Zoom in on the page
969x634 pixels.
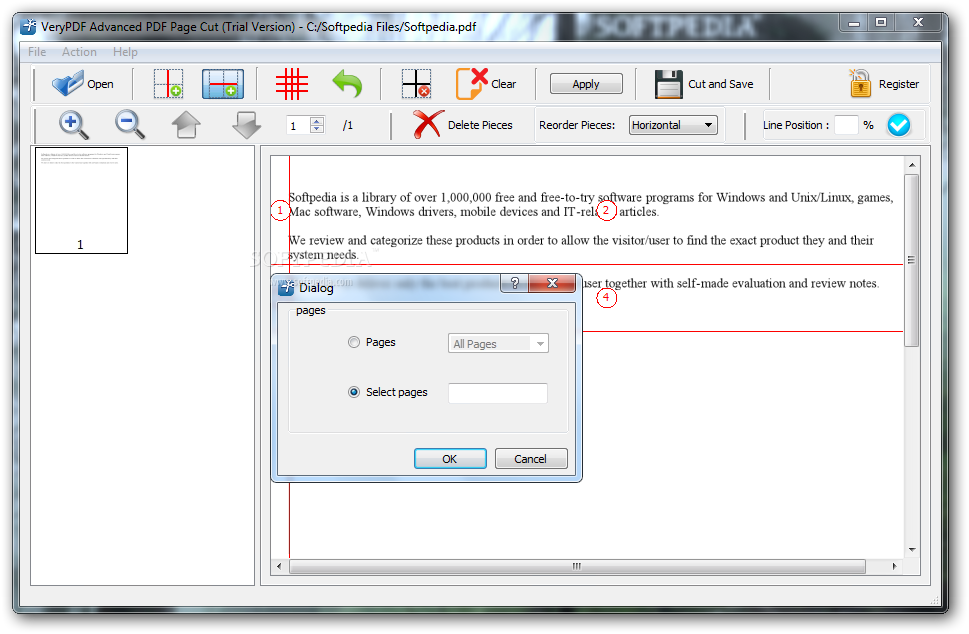point(74,125)
